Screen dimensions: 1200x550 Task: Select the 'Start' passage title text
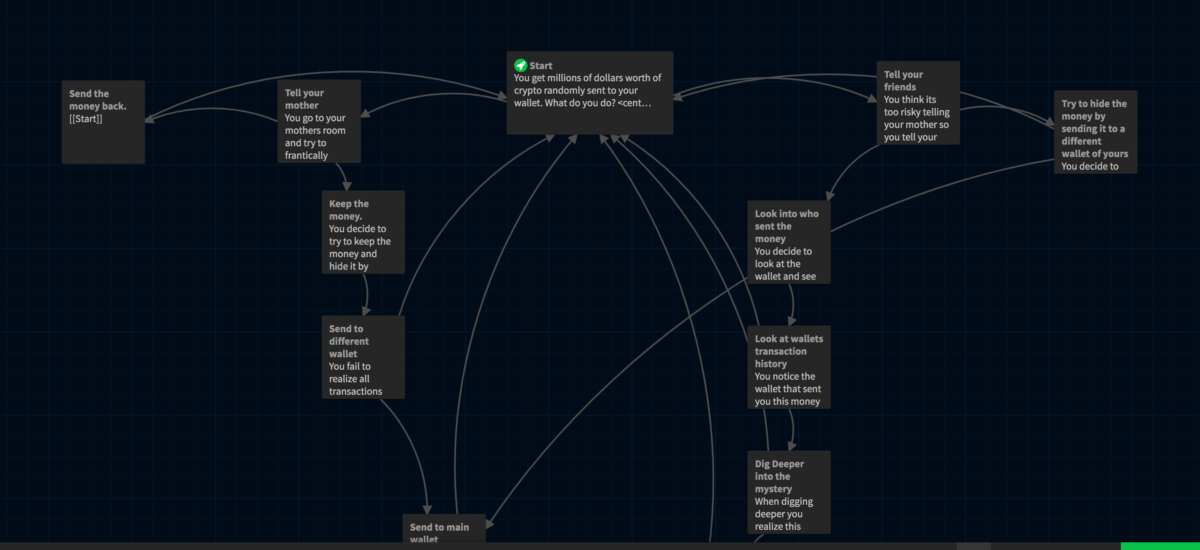[x=541, y=65]
